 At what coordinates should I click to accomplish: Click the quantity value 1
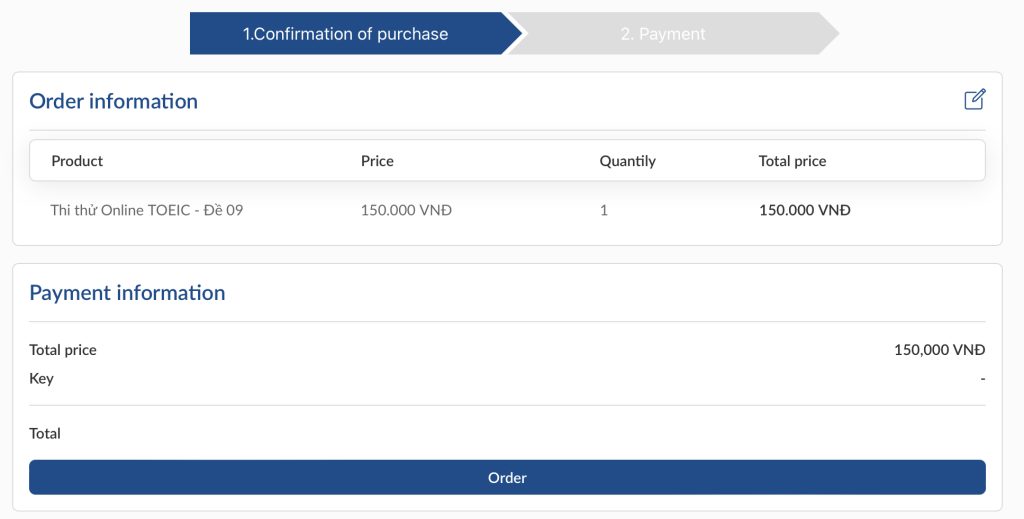point(604,210)
